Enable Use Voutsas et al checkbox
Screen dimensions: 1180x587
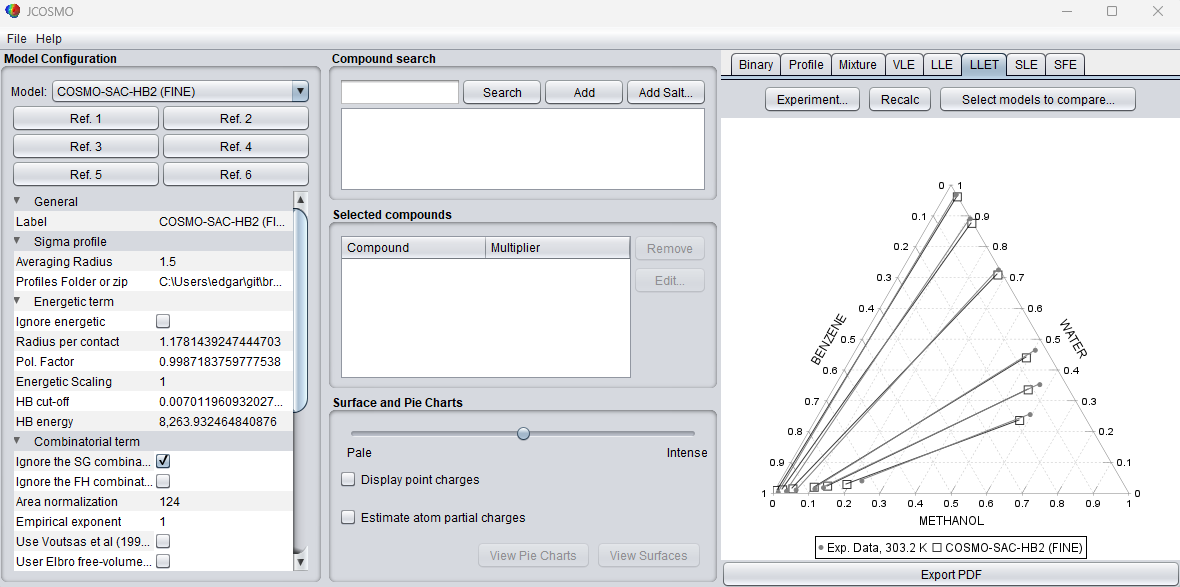163,541
